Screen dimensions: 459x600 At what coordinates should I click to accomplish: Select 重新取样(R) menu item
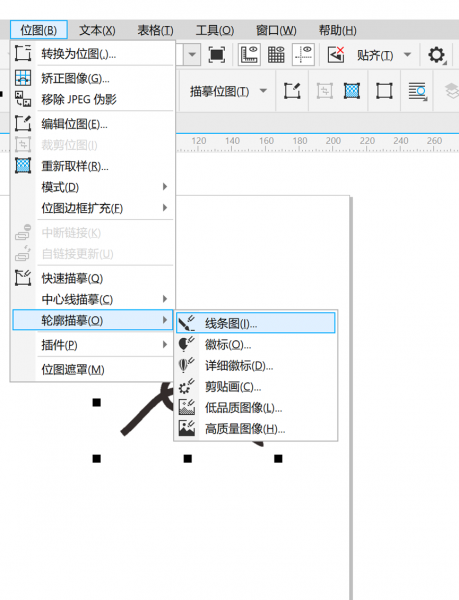coord(93,166)
